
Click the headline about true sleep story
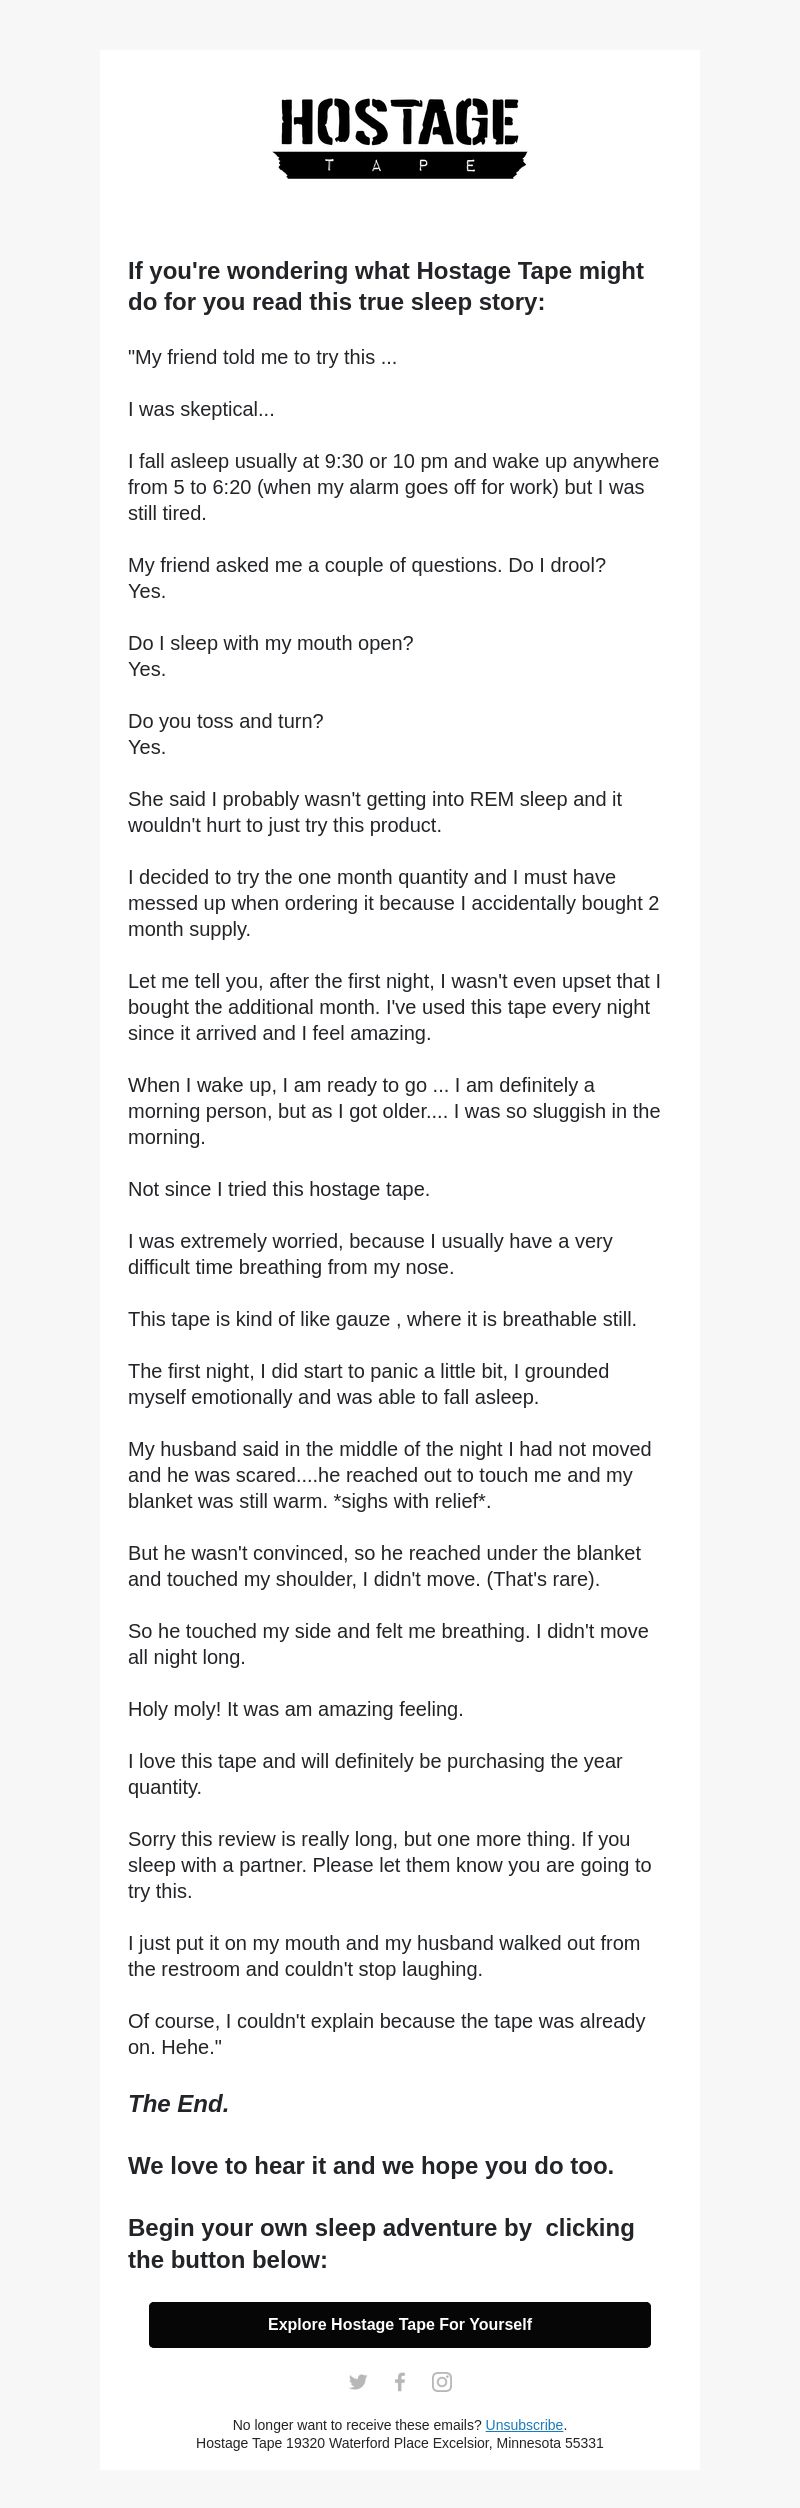click(386, 286)
